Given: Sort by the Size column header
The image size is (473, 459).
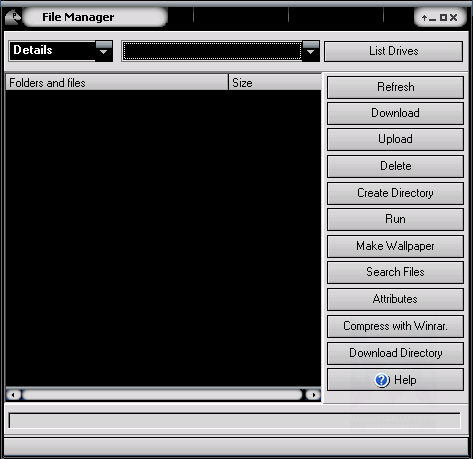Looking at the screenshot, I should click(275, 83).
